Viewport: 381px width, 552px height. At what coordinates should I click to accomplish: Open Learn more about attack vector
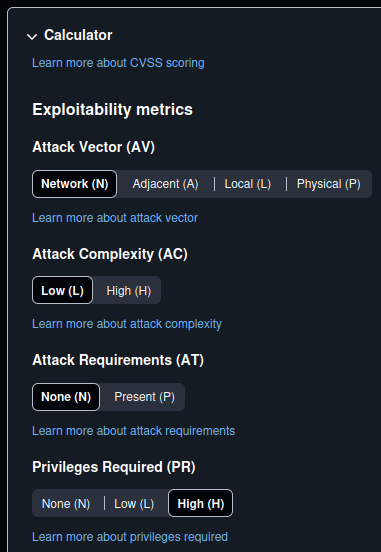(115, 218)
